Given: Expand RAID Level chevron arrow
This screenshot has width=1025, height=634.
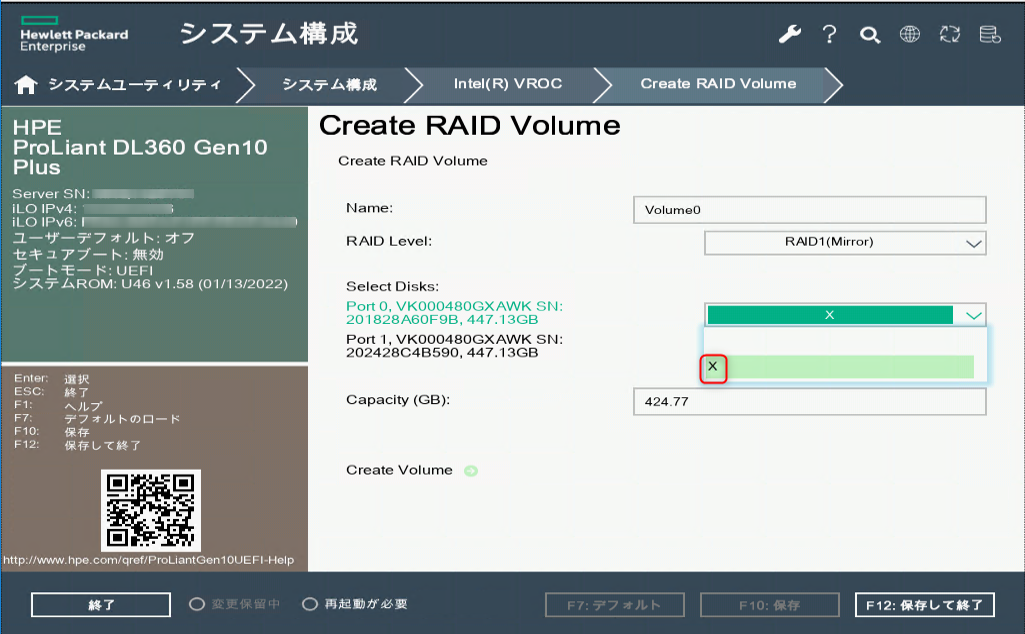Looking at the screenshot, I should (973, 244).
